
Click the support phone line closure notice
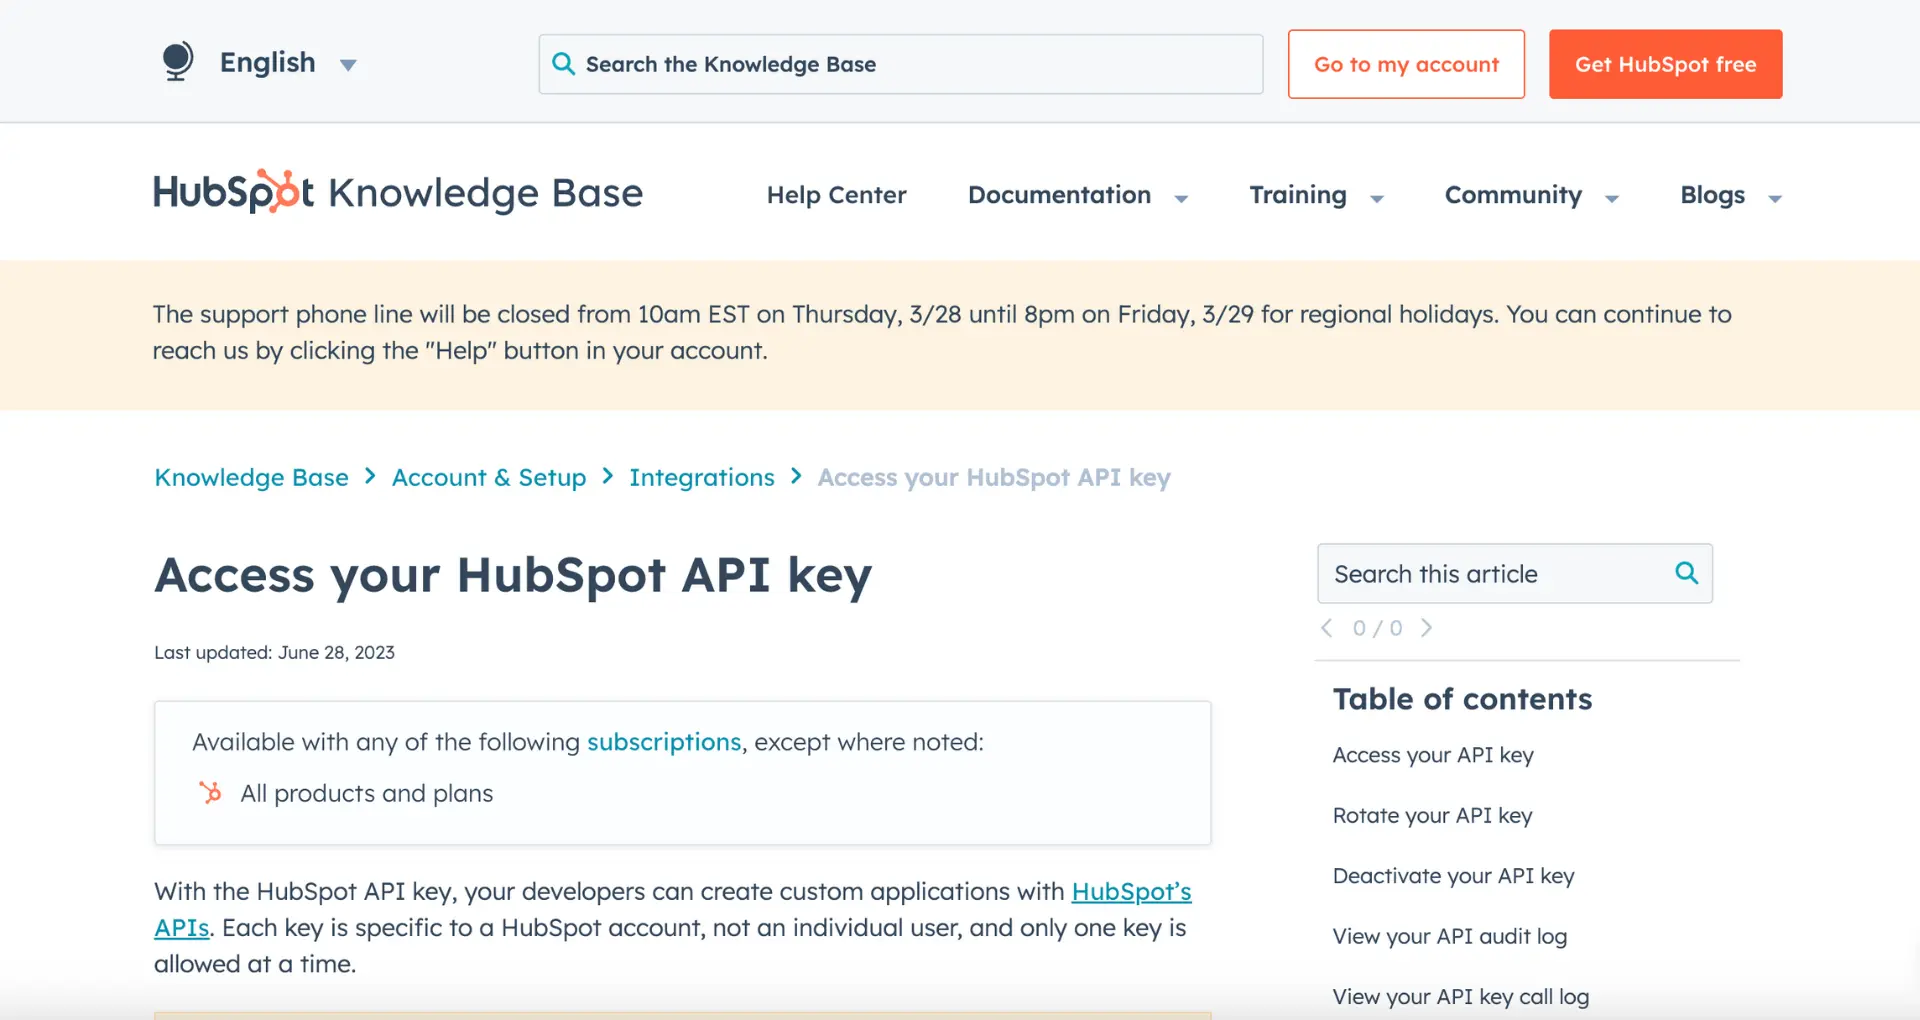tap(942, 333)
